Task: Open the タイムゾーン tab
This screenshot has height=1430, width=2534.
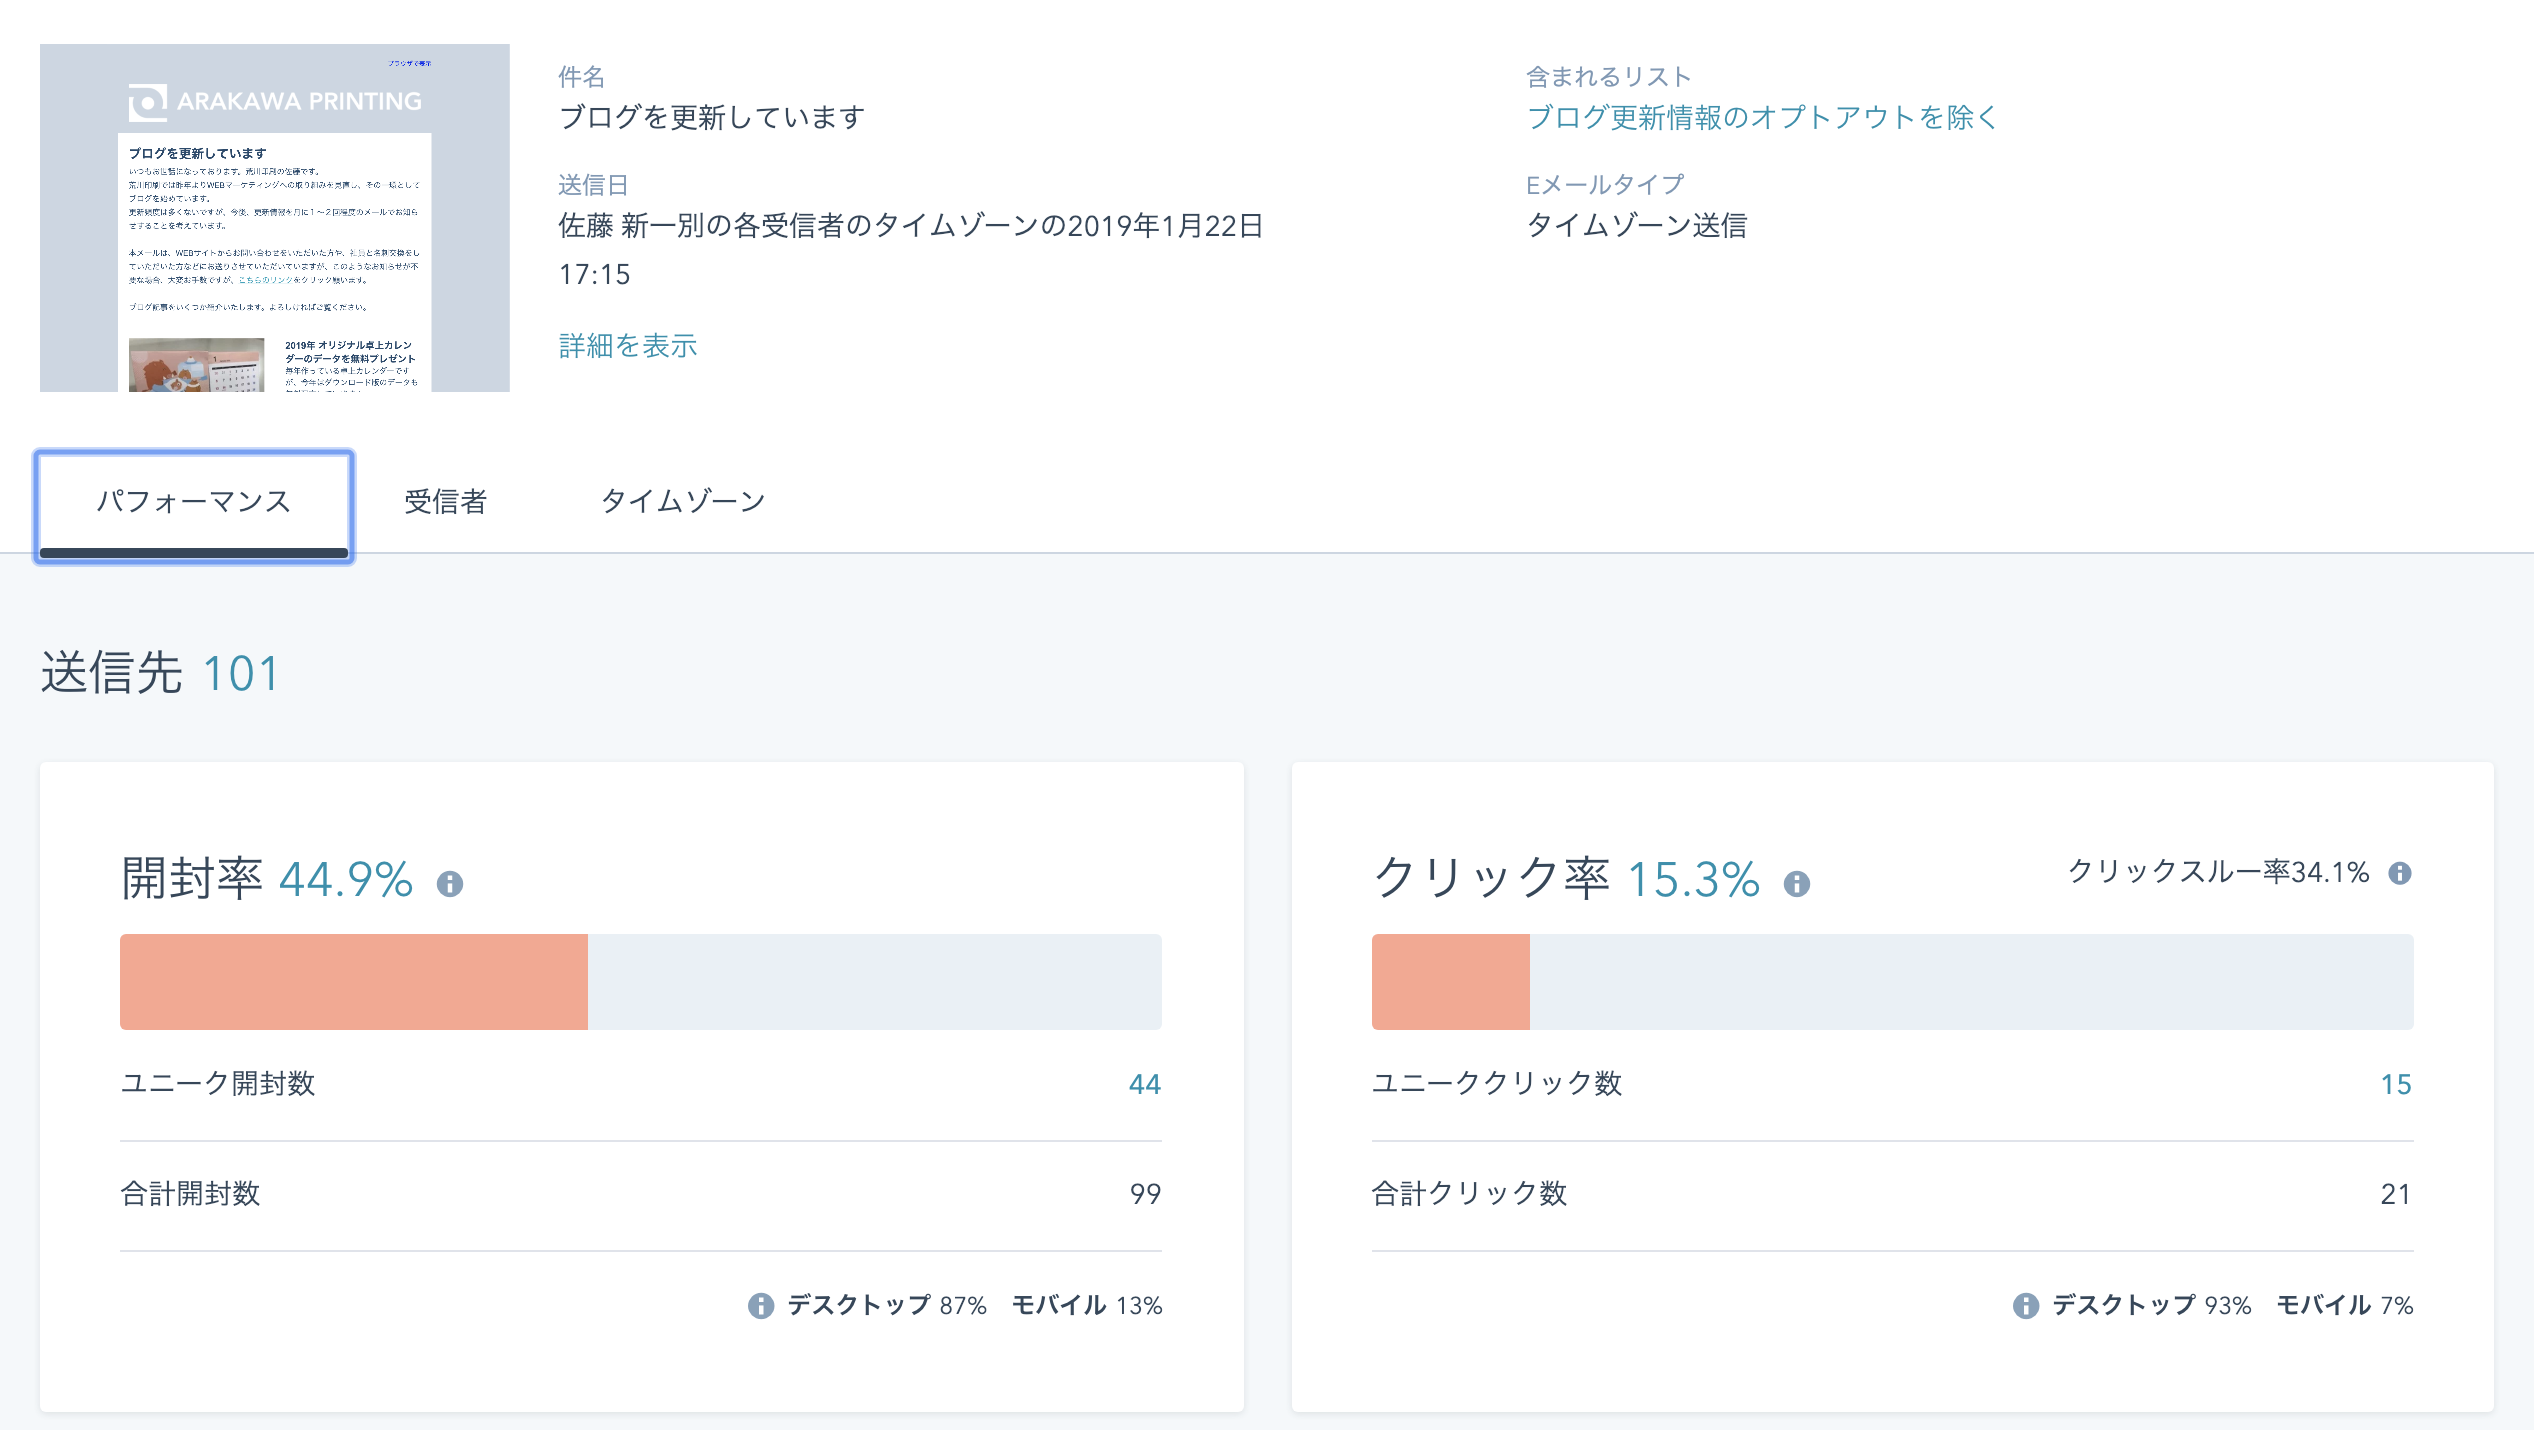Action: coord(683,502)
